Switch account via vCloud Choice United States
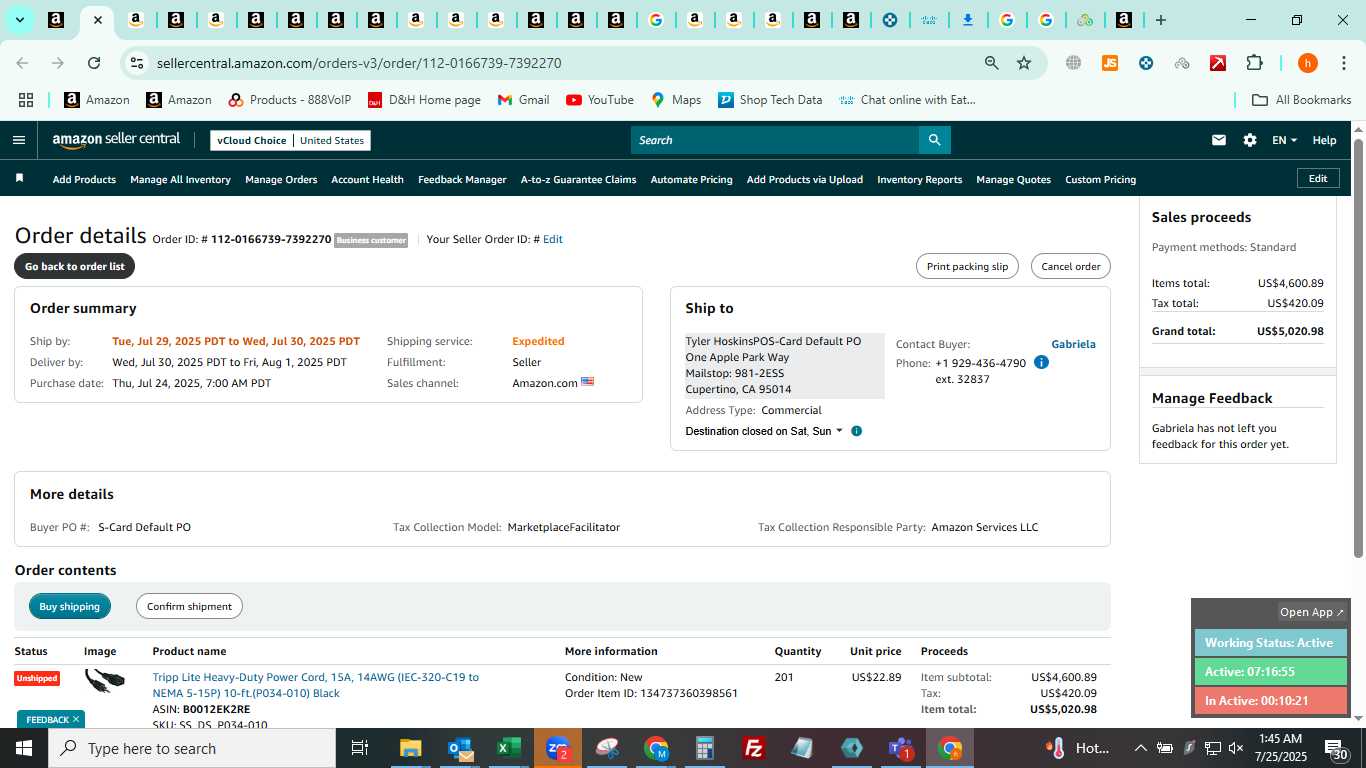 point(290,140)
